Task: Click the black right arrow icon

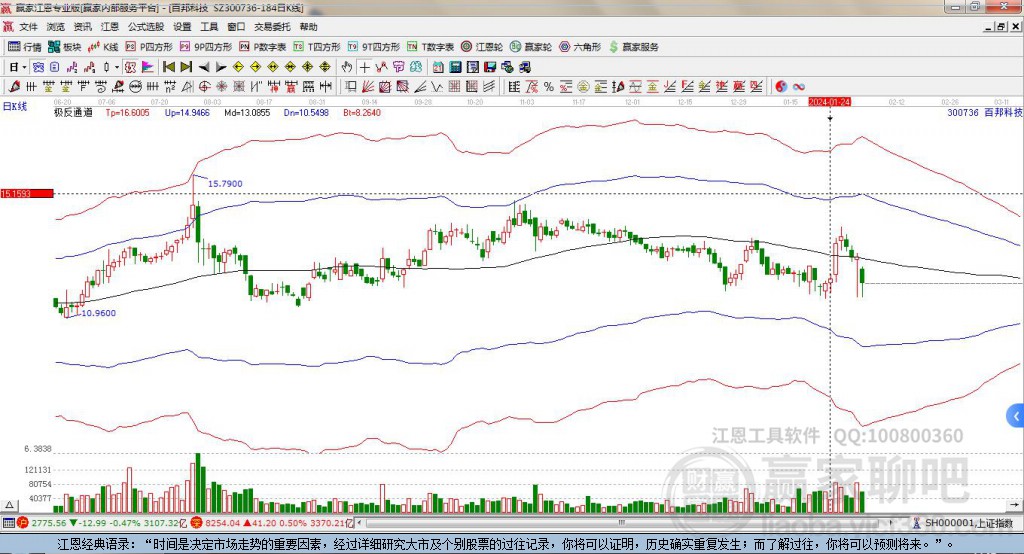Action: 221,67
